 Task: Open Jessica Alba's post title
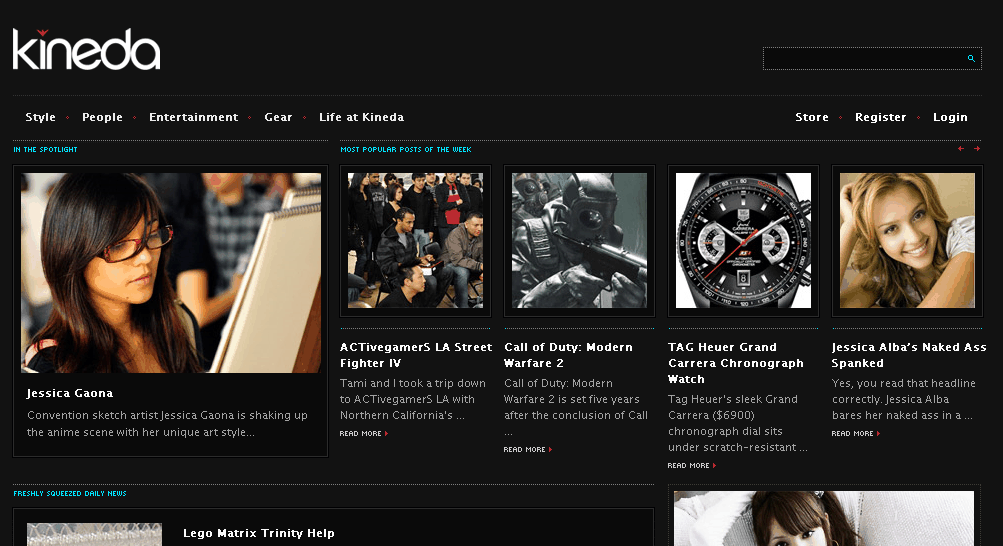point(909,355)
